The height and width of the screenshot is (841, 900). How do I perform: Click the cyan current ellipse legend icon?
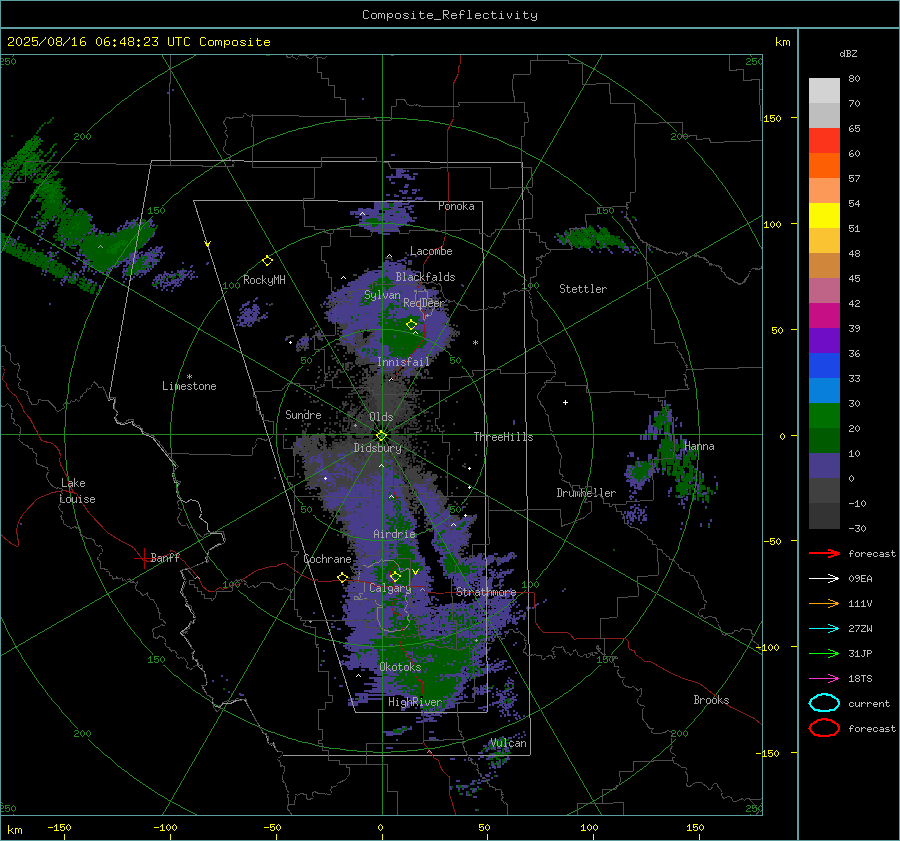pyautogui.click(x=824, y=703)
